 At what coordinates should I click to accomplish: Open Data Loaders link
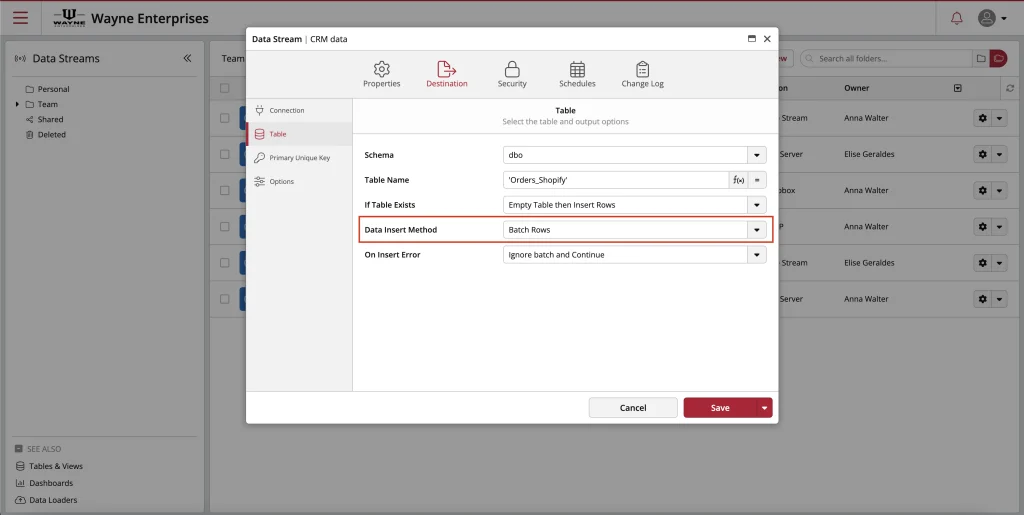point(46,500)
